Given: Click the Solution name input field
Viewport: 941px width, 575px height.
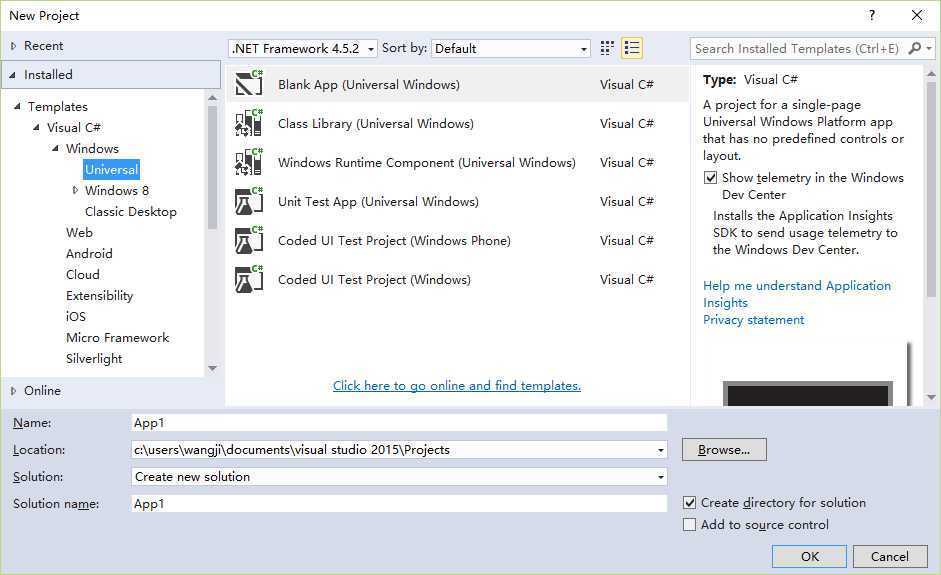Looking at the screenshot, I should tap(399, 504).
